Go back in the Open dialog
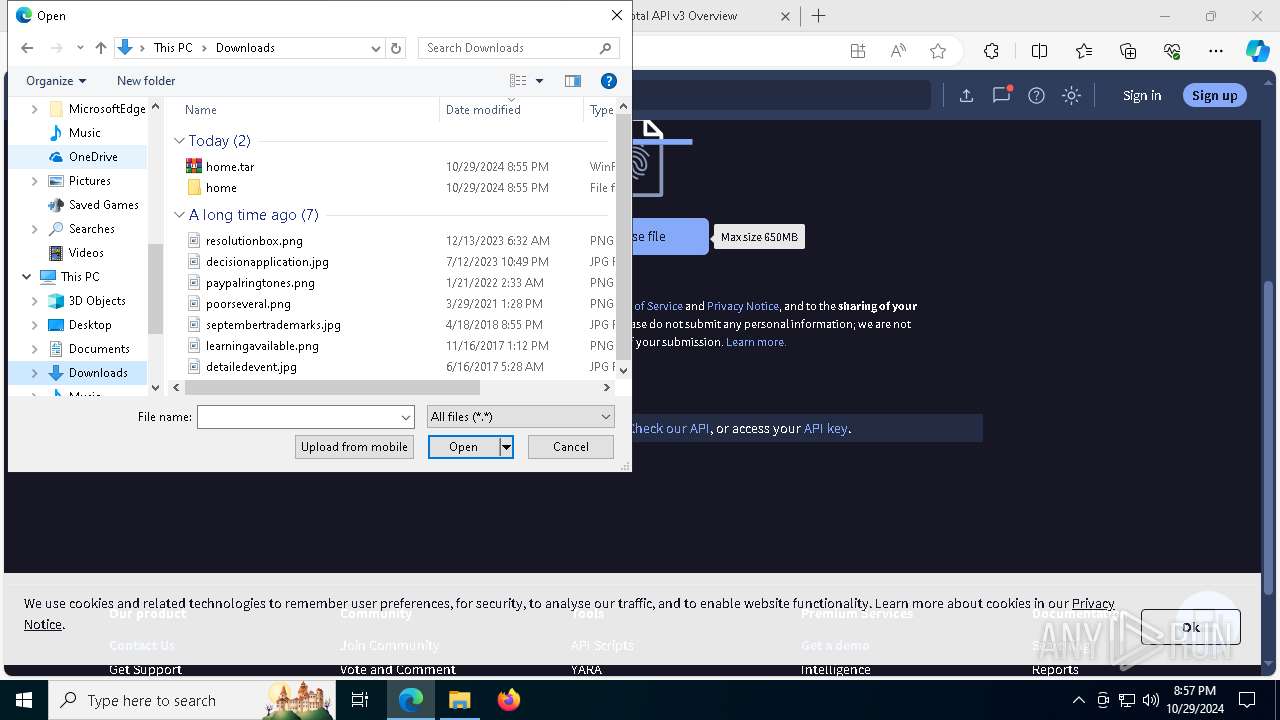Screen dimensions: 1280x720 [x=27, y=48]
